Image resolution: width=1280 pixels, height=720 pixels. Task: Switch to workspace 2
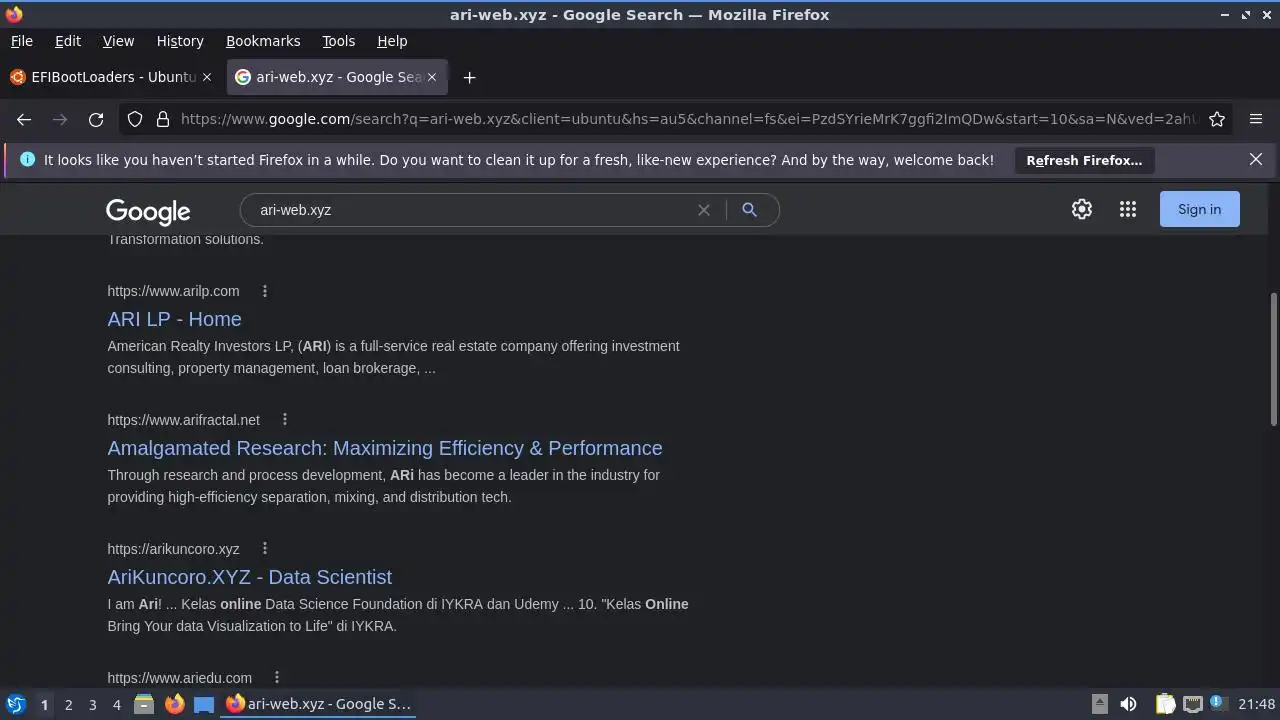point(68,705)
